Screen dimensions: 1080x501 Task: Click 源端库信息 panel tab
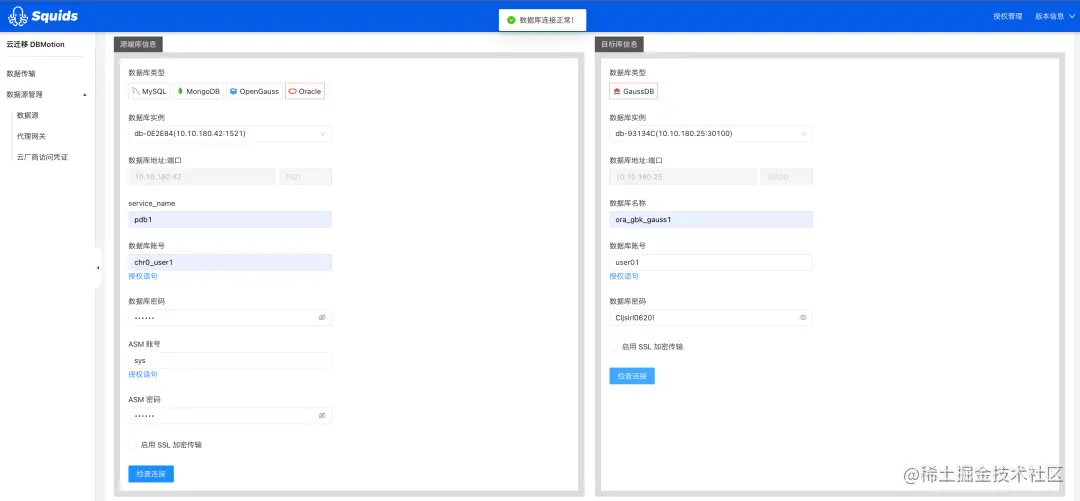coord(138,45)
